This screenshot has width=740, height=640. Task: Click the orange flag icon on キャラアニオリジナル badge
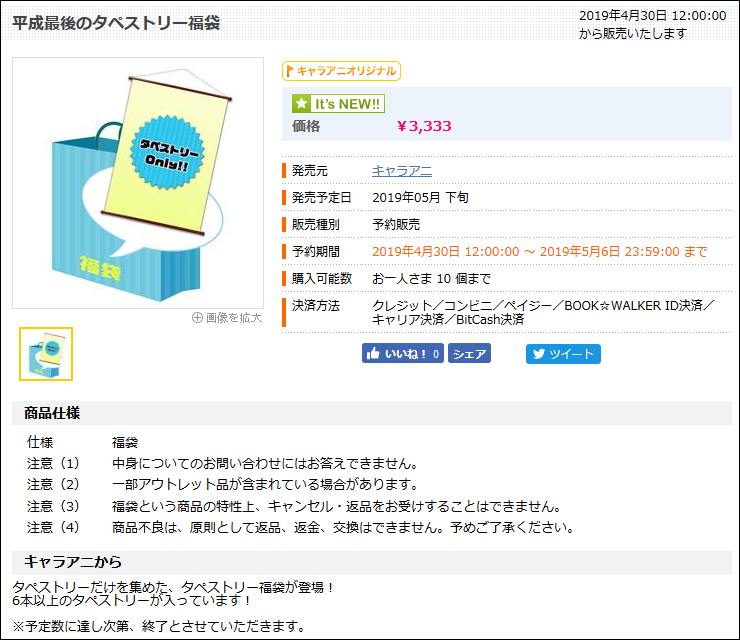coord(290,71)
